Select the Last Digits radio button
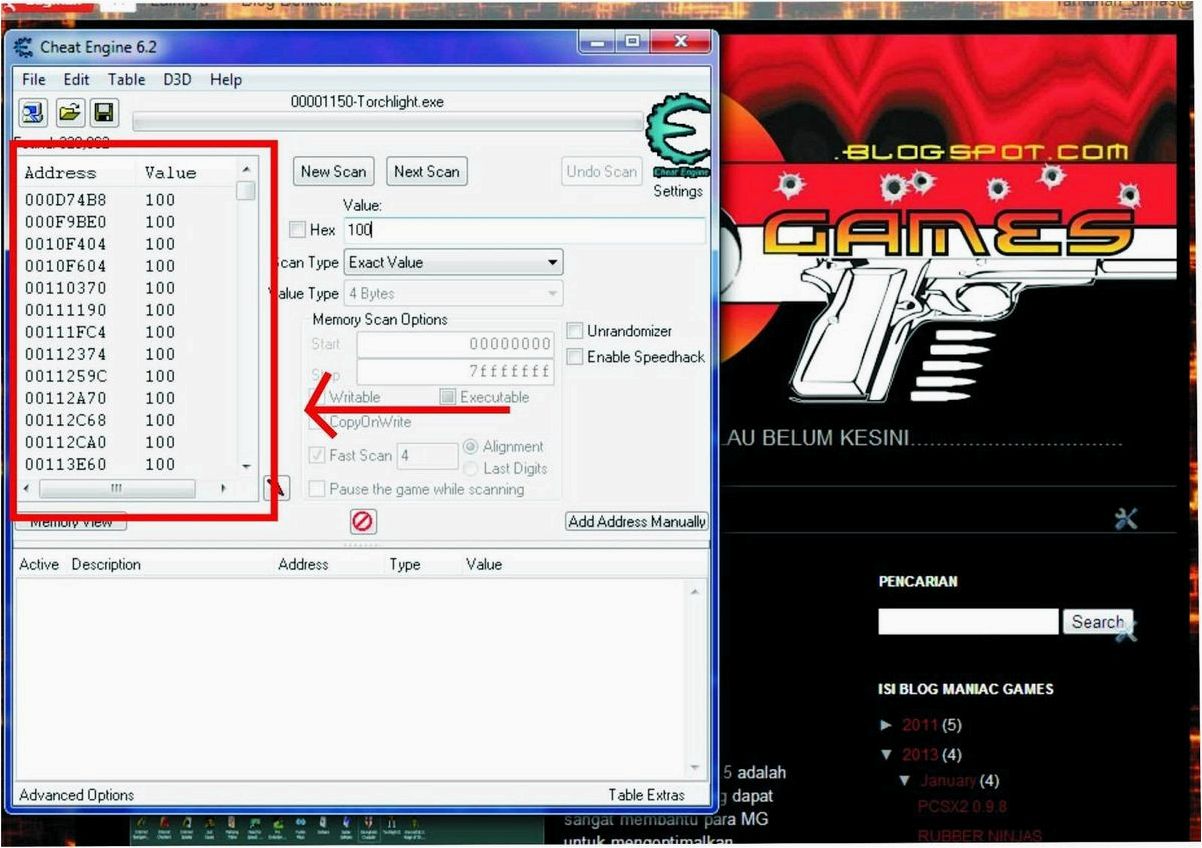The height and width of the screenshot is (848, 1202). 471,468
